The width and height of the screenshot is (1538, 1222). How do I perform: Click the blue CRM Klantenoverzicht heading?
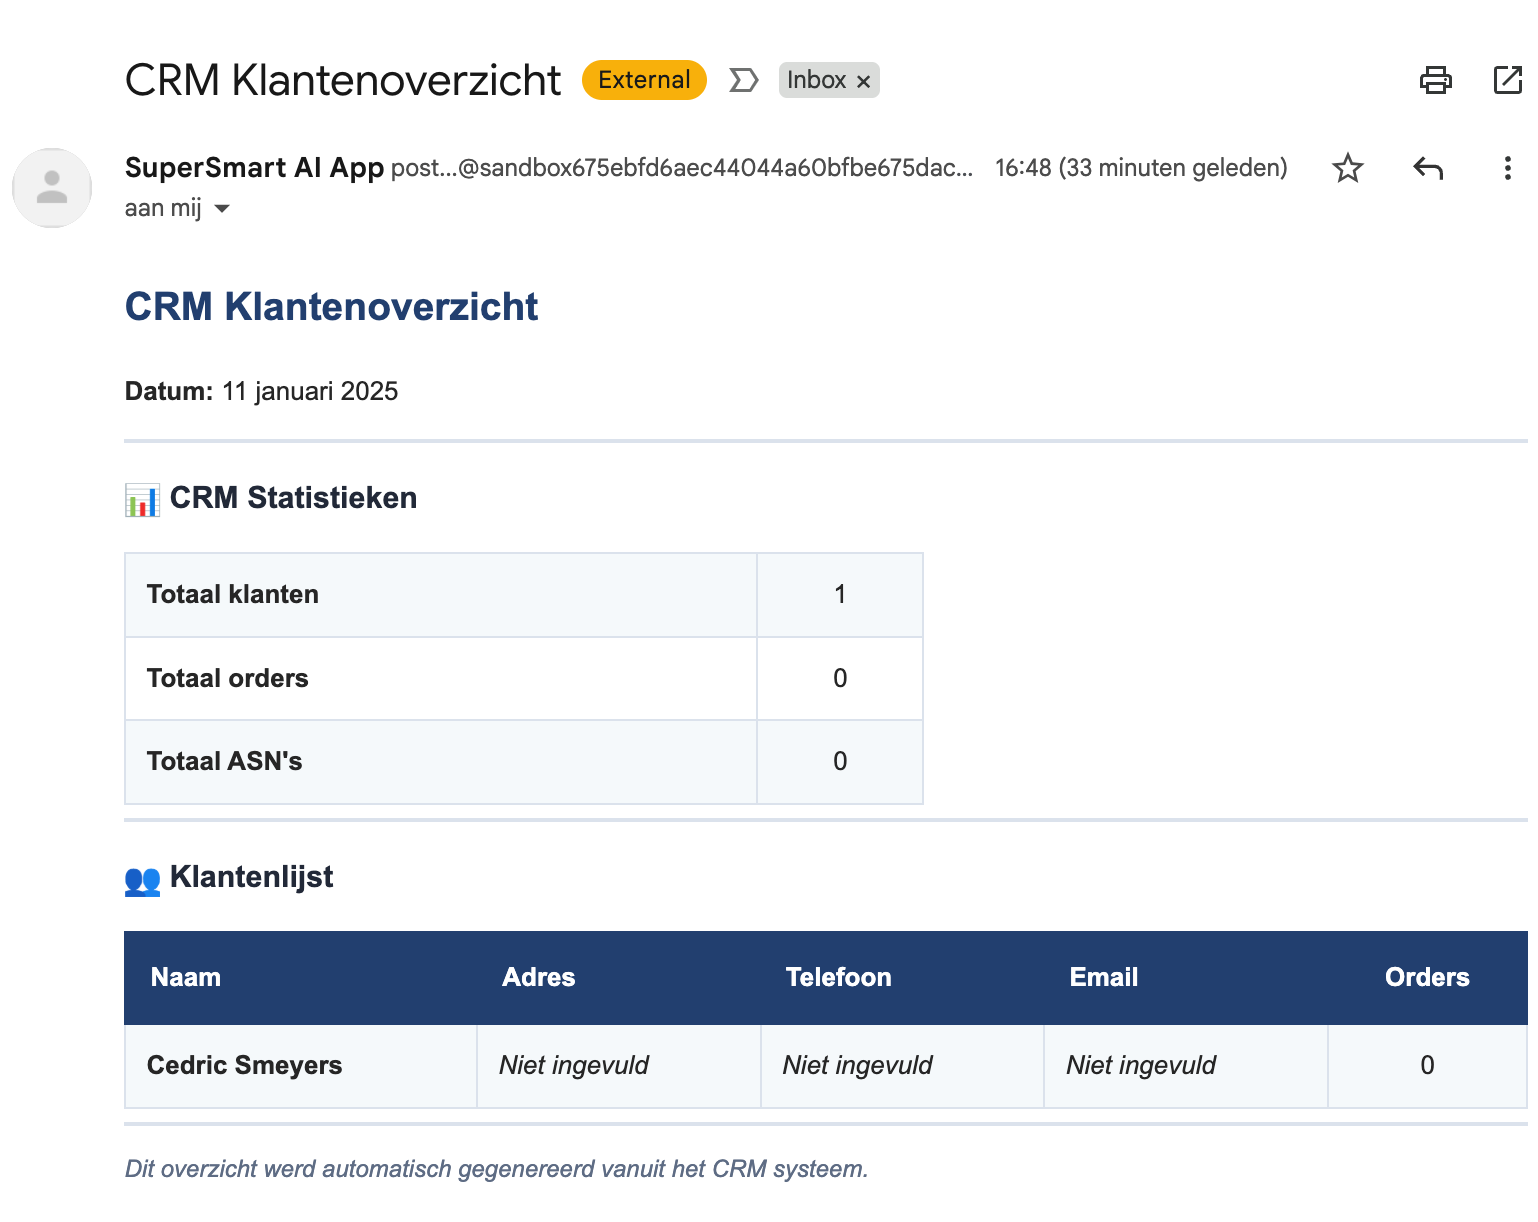click(331, 306)
